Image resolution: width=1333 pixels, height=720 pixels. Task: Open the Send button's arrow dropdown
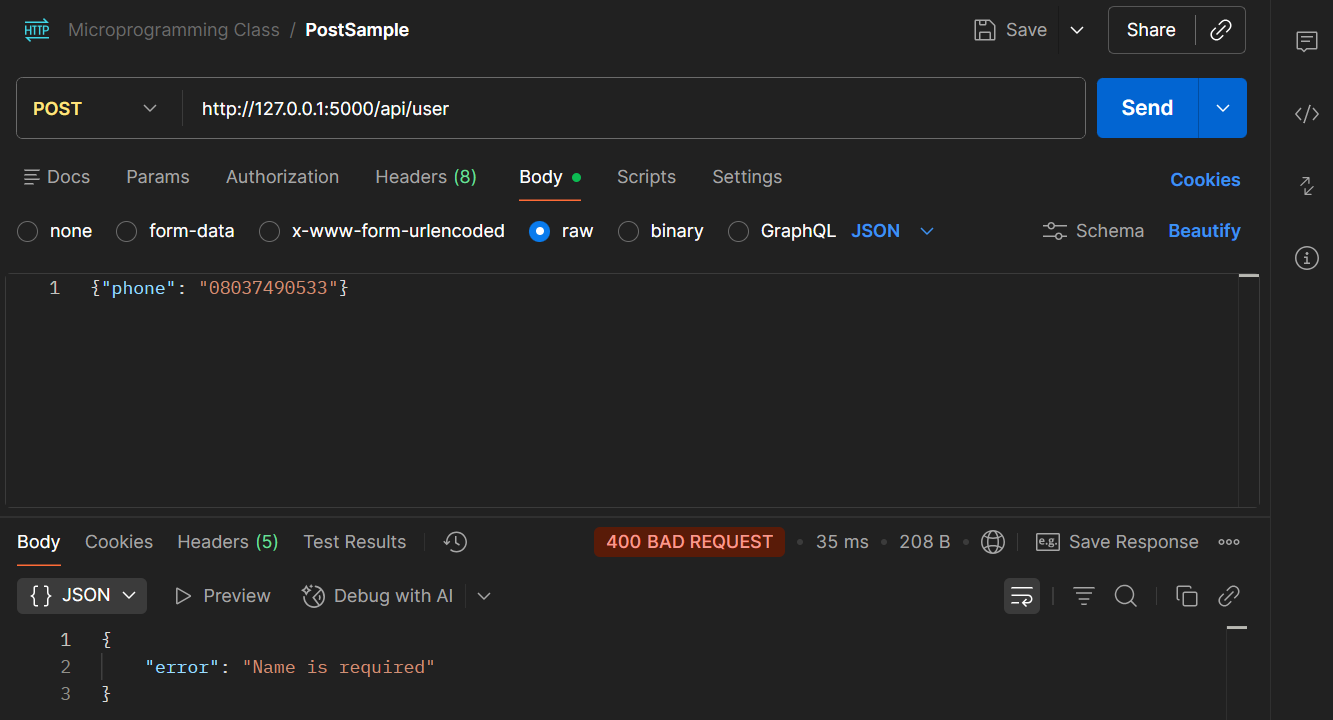[1222, 108]
